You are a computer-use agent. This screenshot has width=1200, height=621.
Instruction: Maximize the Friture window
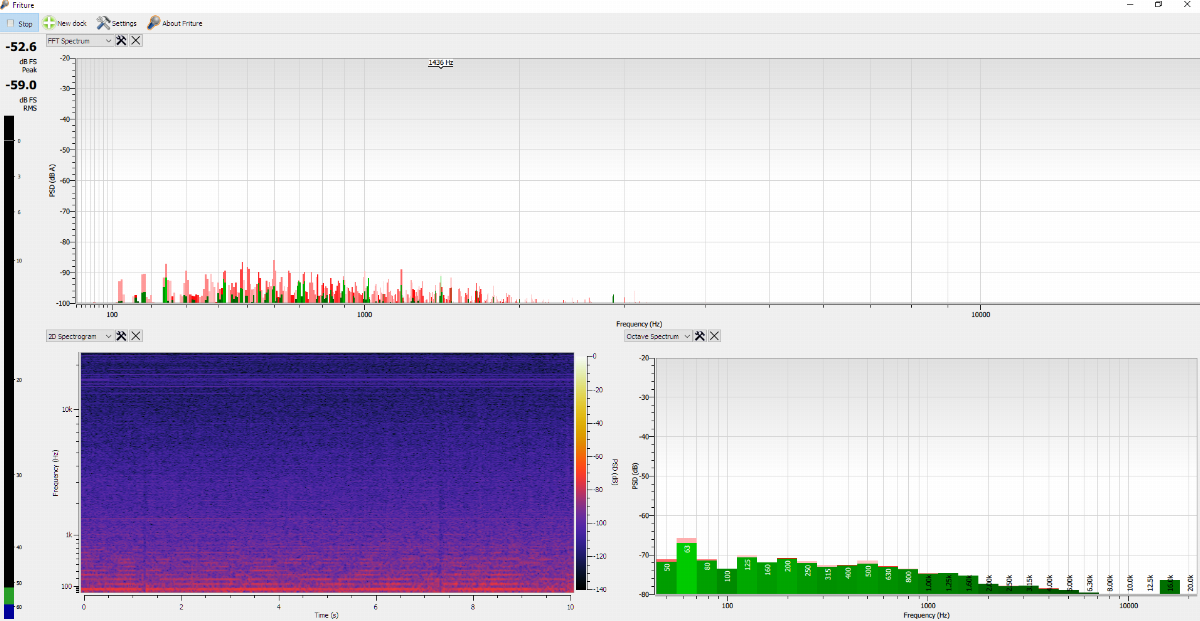[1158, 5]
